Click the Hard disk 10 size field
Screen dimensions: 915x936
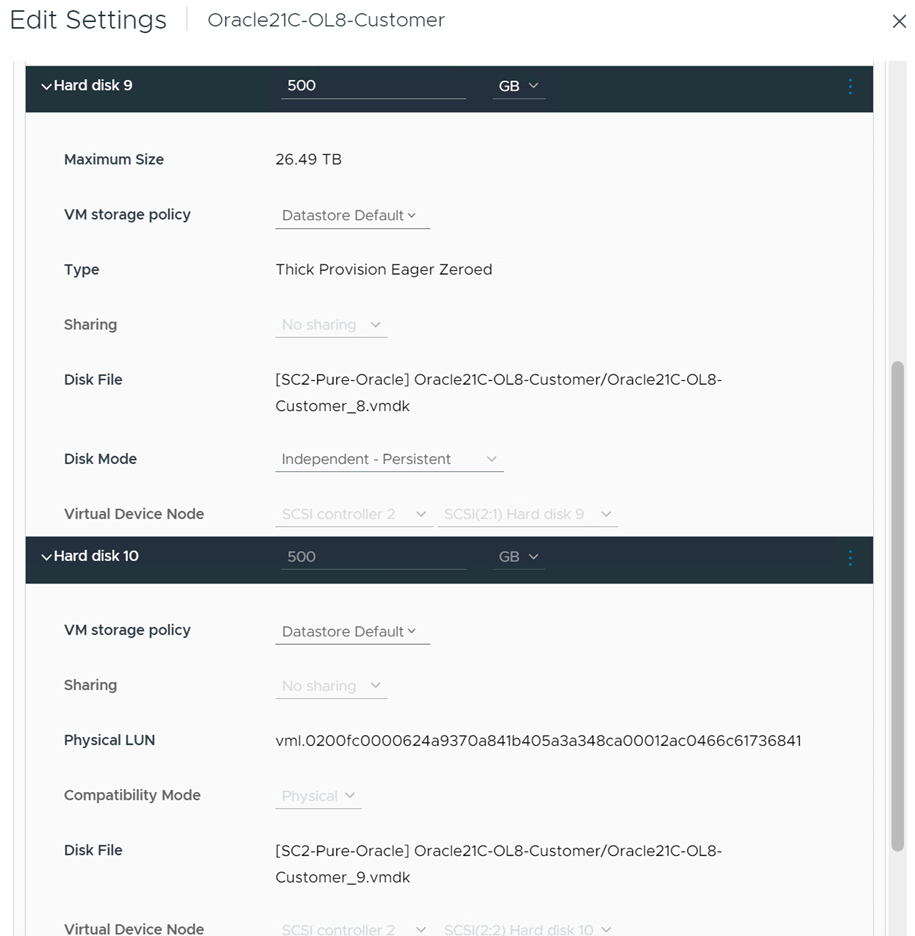pyautogui.click(x=373, y=557)
